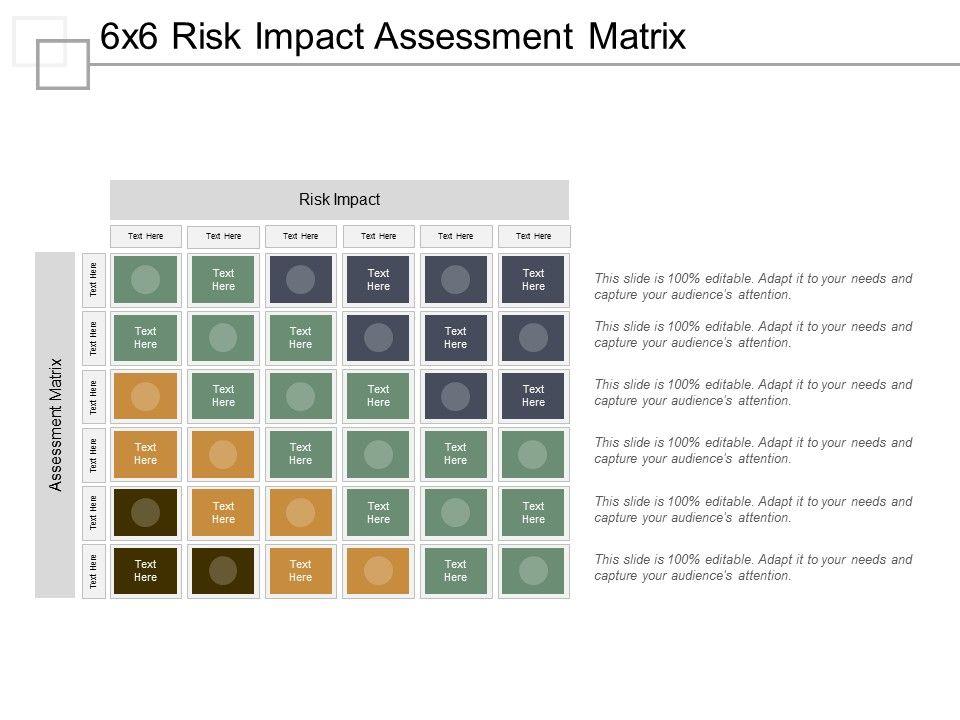Select the orange circle in the fifth row
The width and height of the screenshot is (960, 720).
click(x=301, y=512)
